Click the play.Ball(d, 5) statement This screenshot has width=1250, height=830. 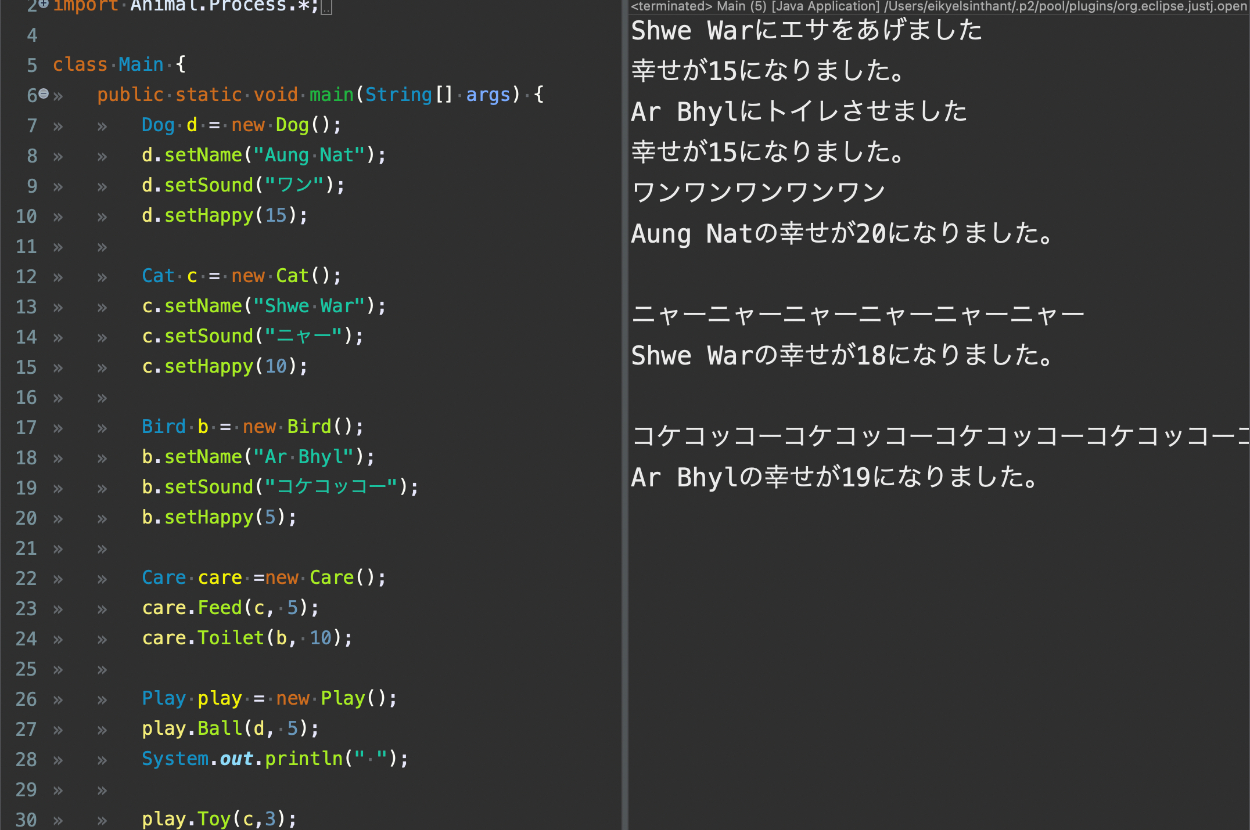tap(230, 729)
